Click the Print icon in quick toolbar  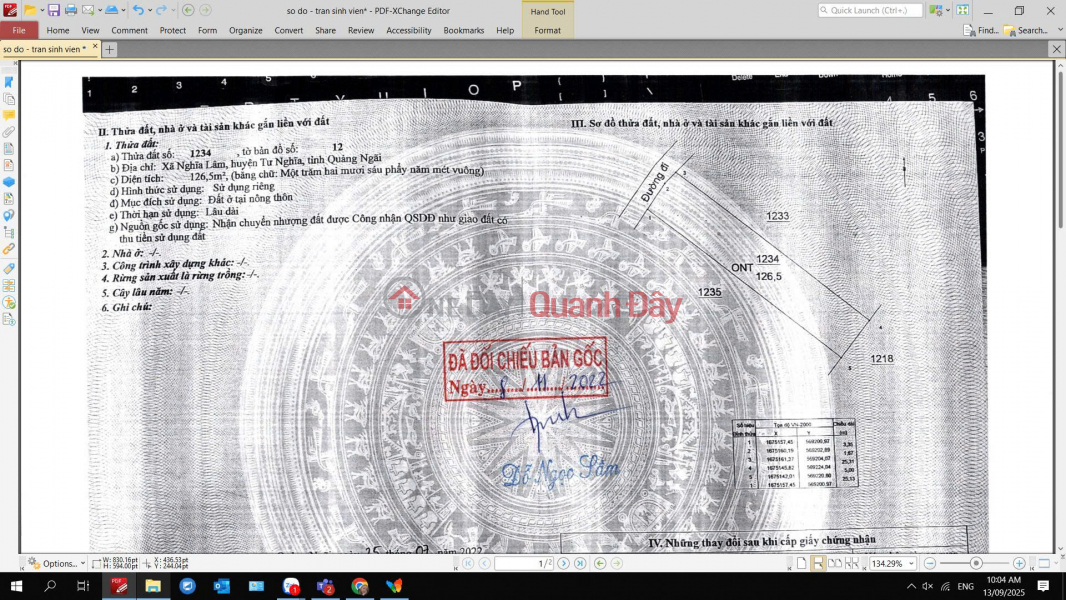(71, 10)
